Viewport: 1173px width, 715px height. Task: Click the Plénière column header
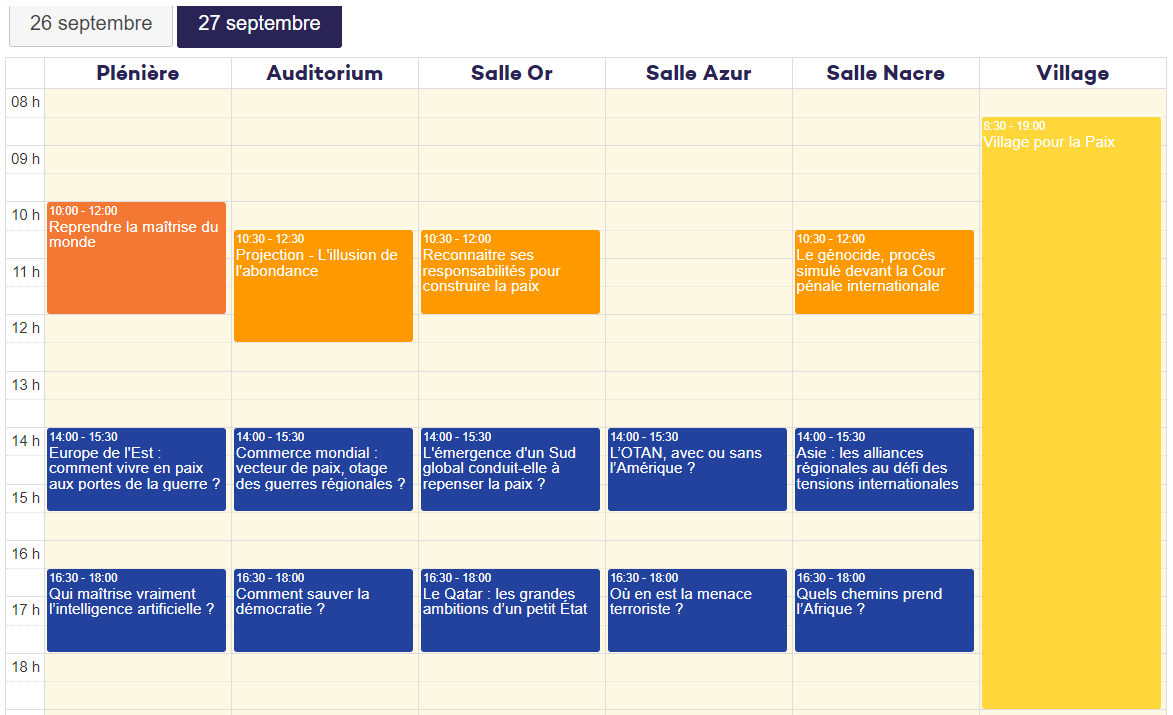(x=138, y=73)
